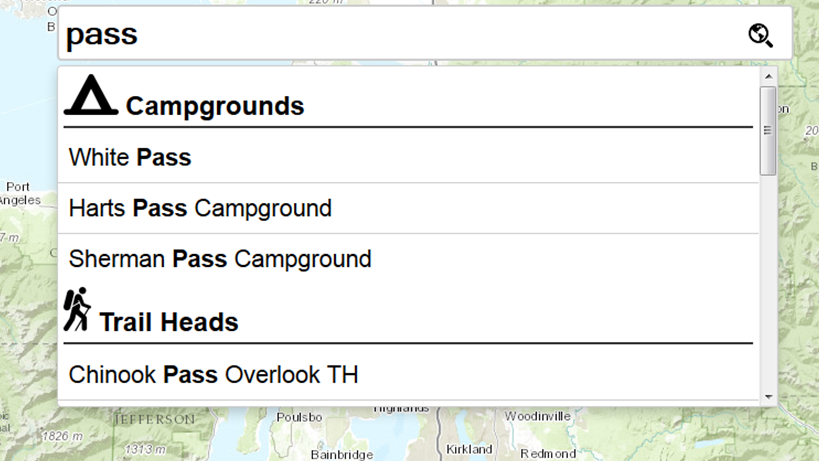Click the suggestion list scroll-down arrow
819x461 pixels.
(x=768, y=396)
